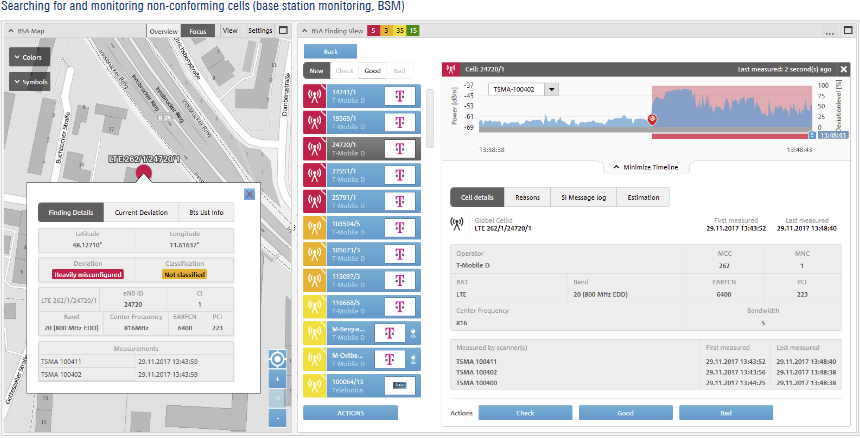Switch the map to Focus mode
This screenshot has width=860, height=438.
click(x=200, y=31)
